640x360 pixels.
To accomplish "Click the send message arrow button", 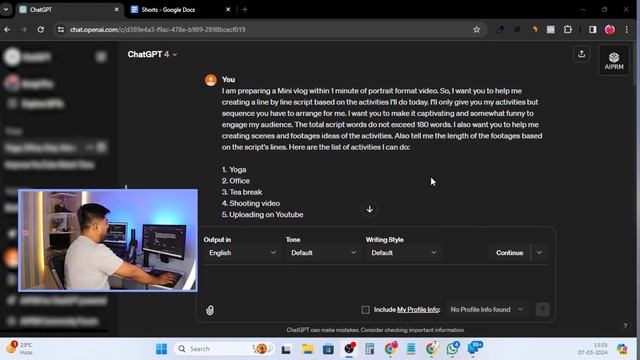I will tap(542, 309).
